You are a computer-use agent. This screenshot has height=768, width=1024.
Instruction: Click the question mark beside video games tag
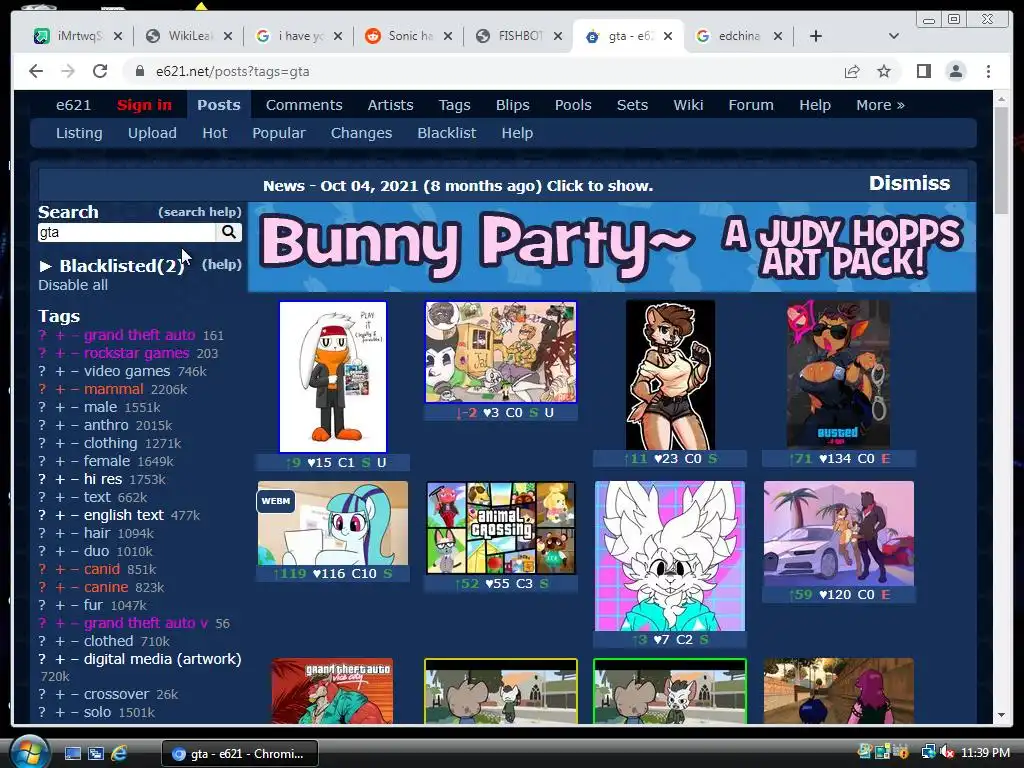pos(42,371)
